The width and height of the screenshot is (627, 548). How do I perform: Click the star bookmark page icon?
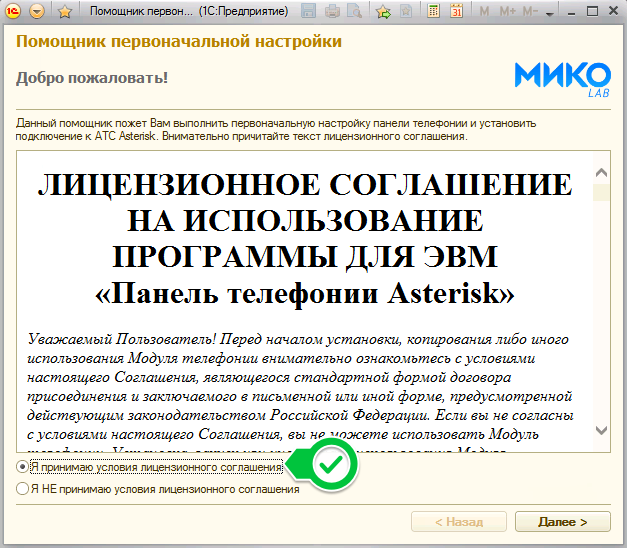406,12
